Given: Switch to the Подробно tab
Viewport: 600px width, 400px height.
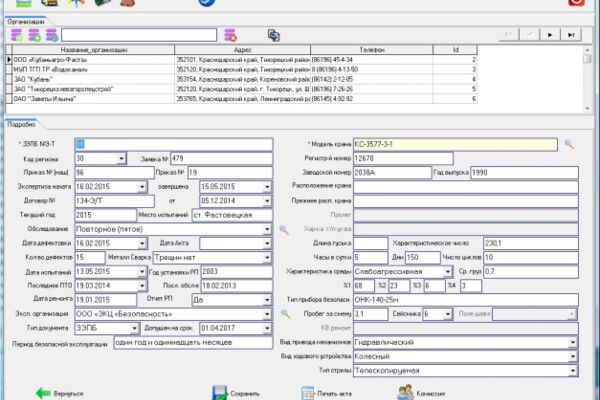Looking at the screenshot, I should pyautogui.click(x=21, y=124).
